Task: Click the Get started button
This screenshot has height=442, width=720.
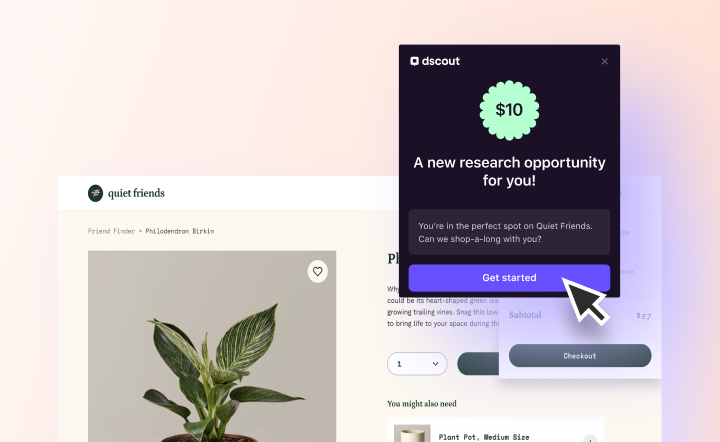Action: coord(509,278)
